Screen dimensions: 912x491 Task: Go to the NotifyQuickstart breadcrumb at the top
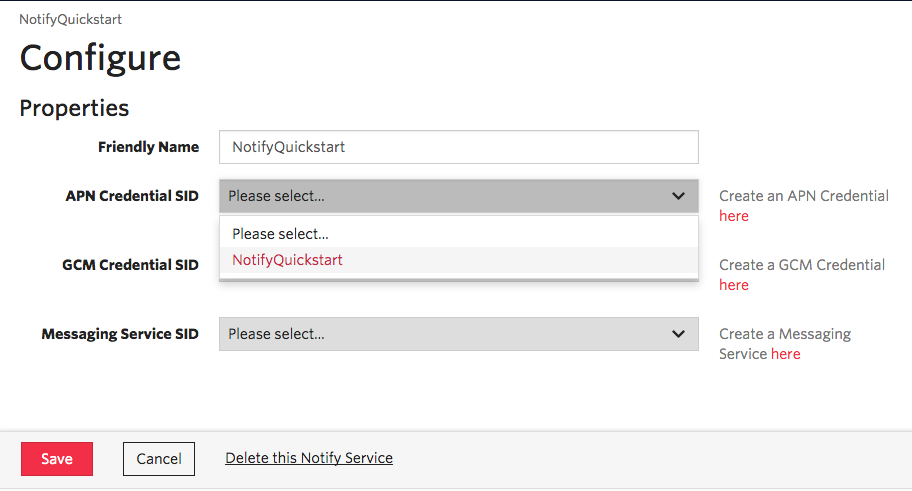[70, 19]
